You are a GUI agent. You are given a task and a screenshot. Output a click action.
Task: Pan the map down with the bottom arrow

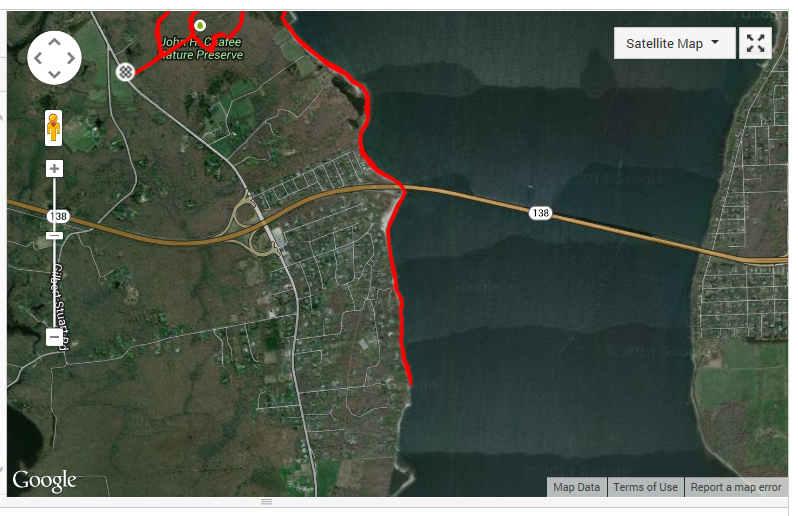pos(54,74)
